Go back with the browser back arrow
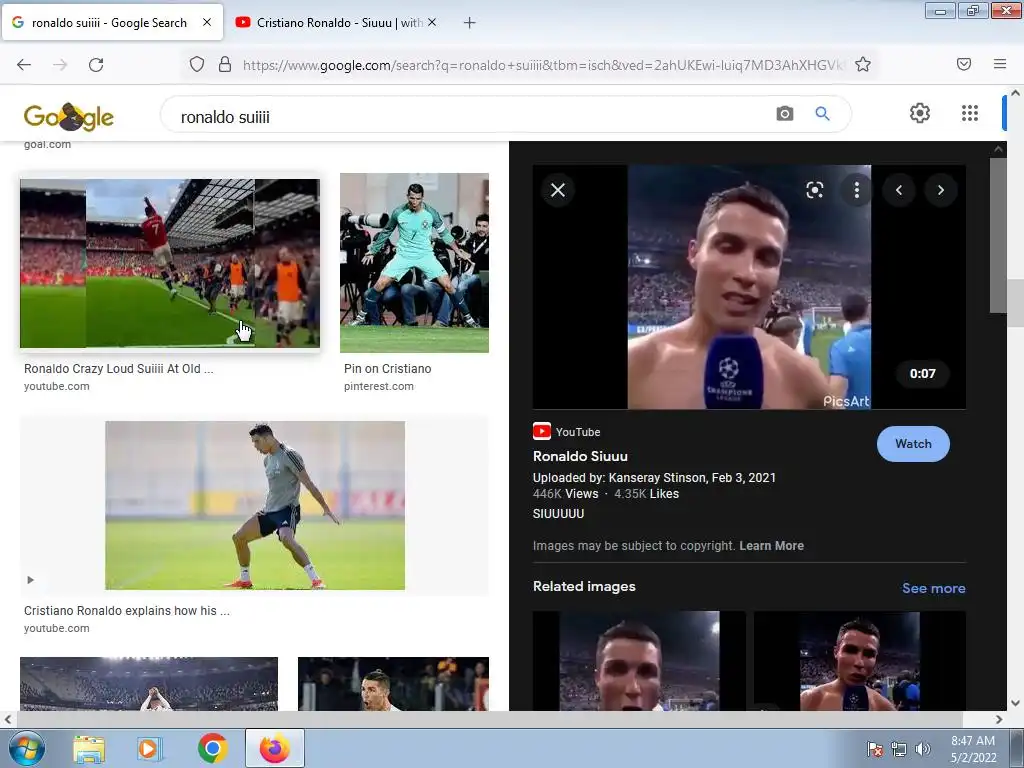This screenshot has width=1024, height=768. pyautogui.click(x=24, y=64)
